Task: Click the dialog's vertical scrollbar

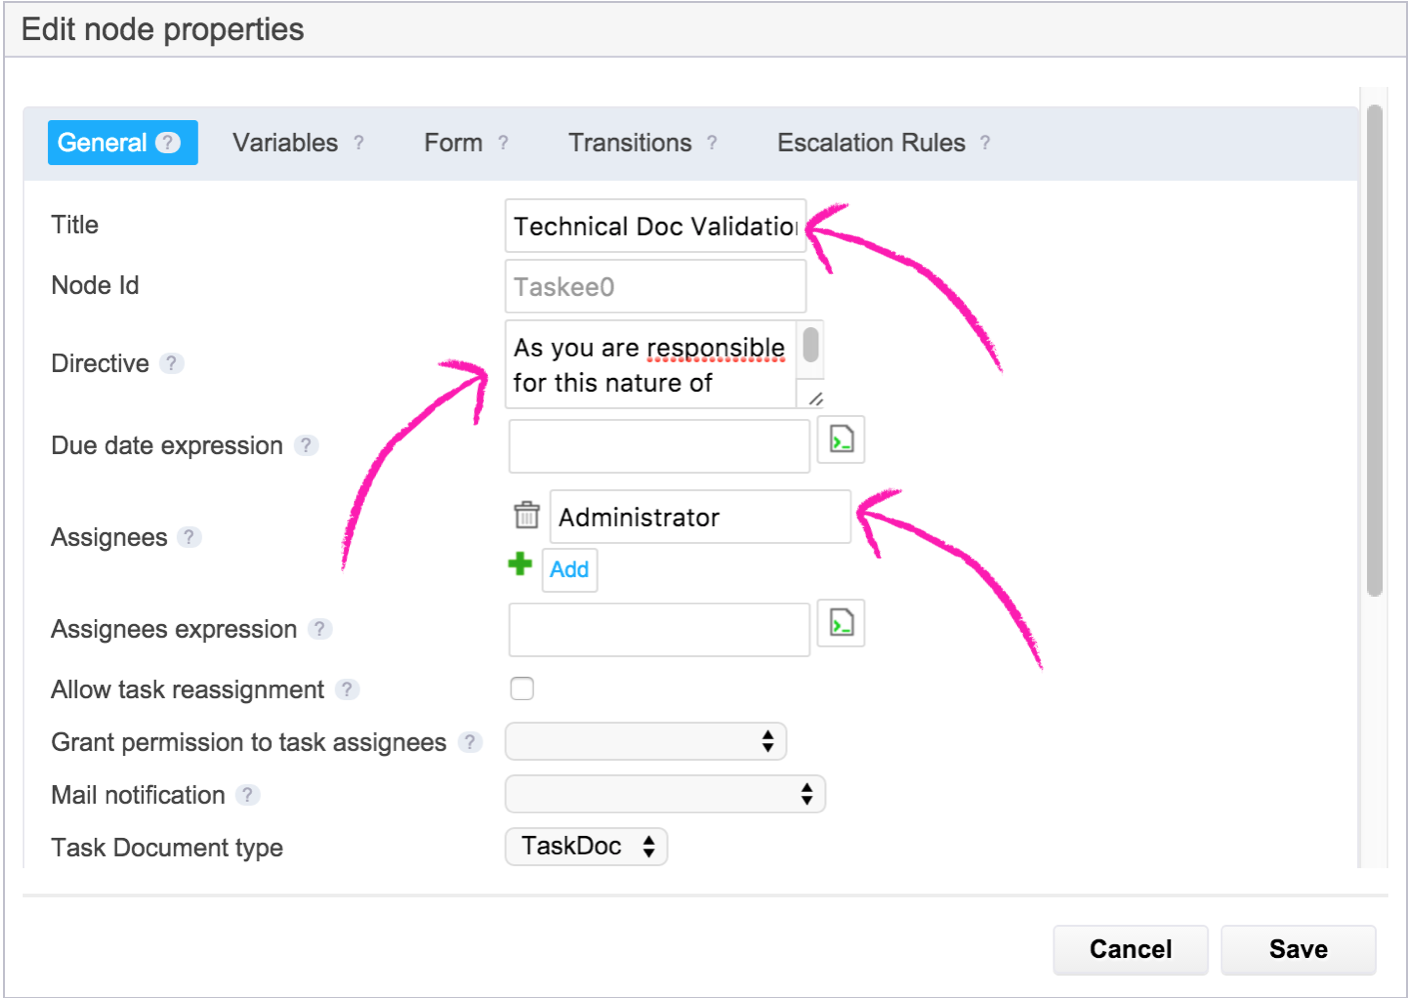Action: pos(1375,350)
